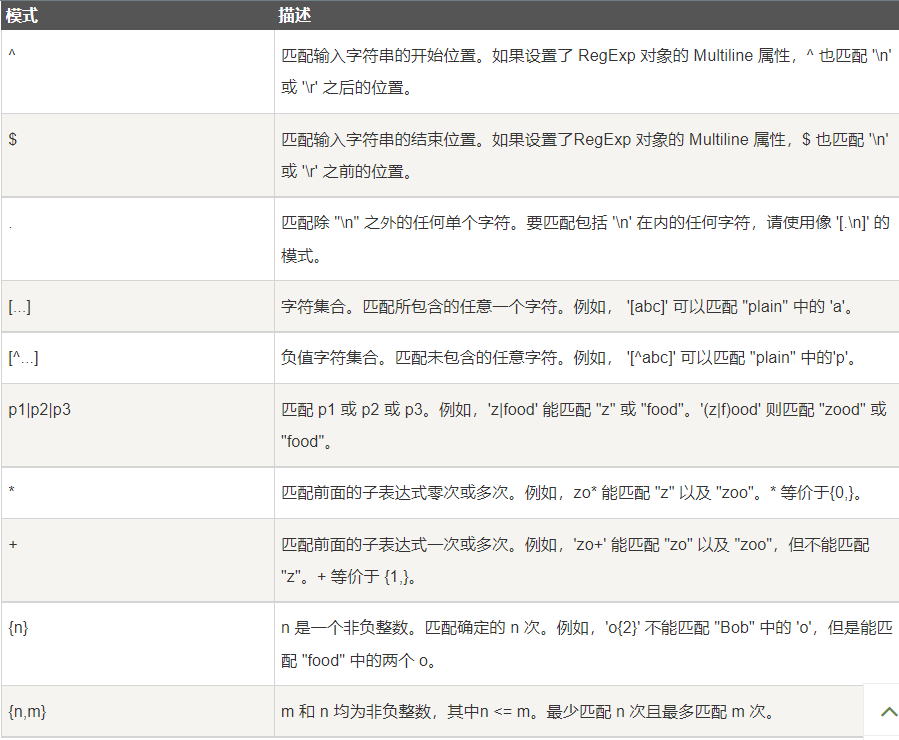Click the description about 一次或多次

click(x=587, y=561)
